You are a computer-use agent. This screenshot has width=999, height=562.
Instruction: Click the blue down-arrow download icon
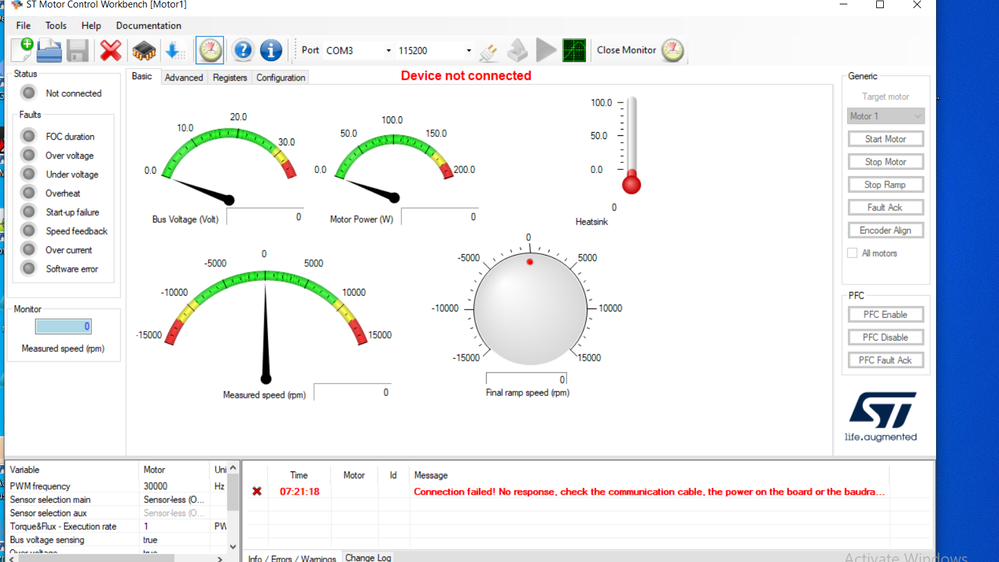click(x=175, y=50)
